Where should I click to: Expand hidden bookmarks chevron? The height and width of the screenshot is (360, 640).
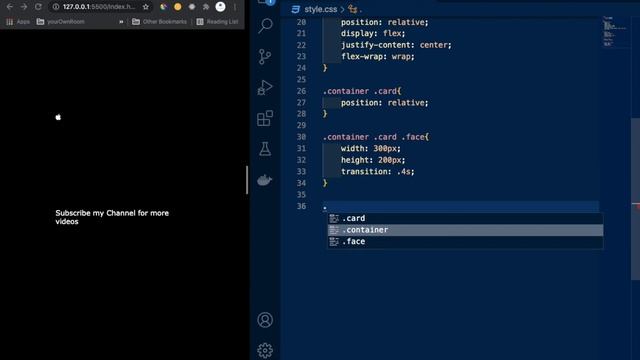[121, 22]
